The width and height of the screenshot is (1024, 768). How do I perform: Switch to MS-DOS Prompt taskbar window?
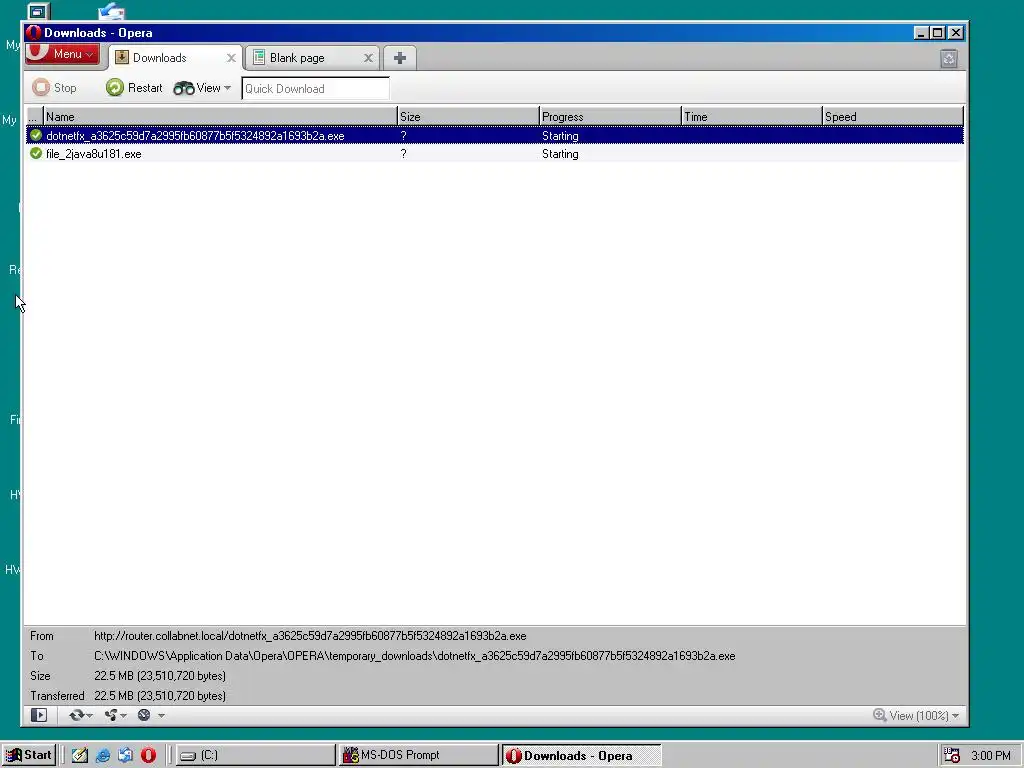click(419, 755)
